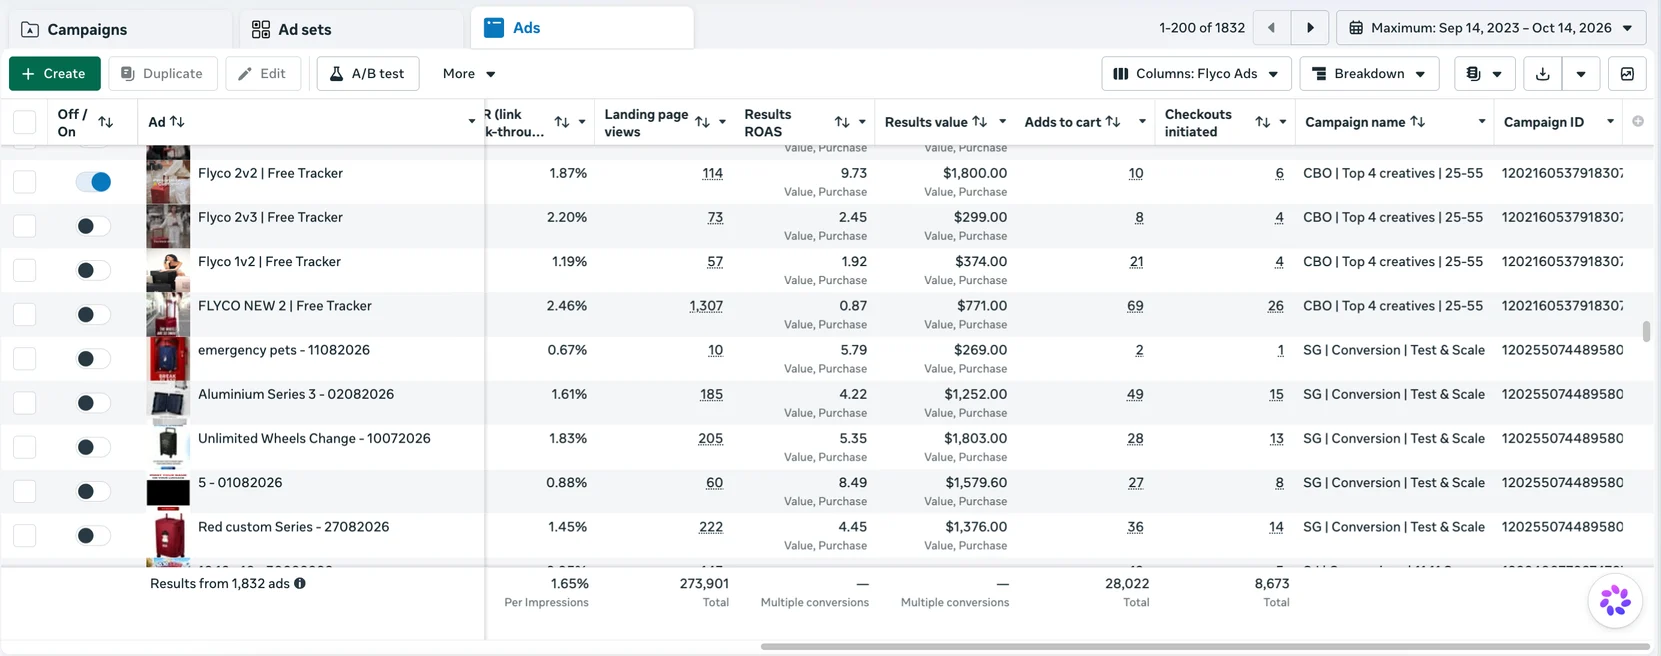Turn off Flyco 2v2 | Free Tracker ad
Image resolution: width=1661 pixels, height=656 pixels.
point(93,182)
